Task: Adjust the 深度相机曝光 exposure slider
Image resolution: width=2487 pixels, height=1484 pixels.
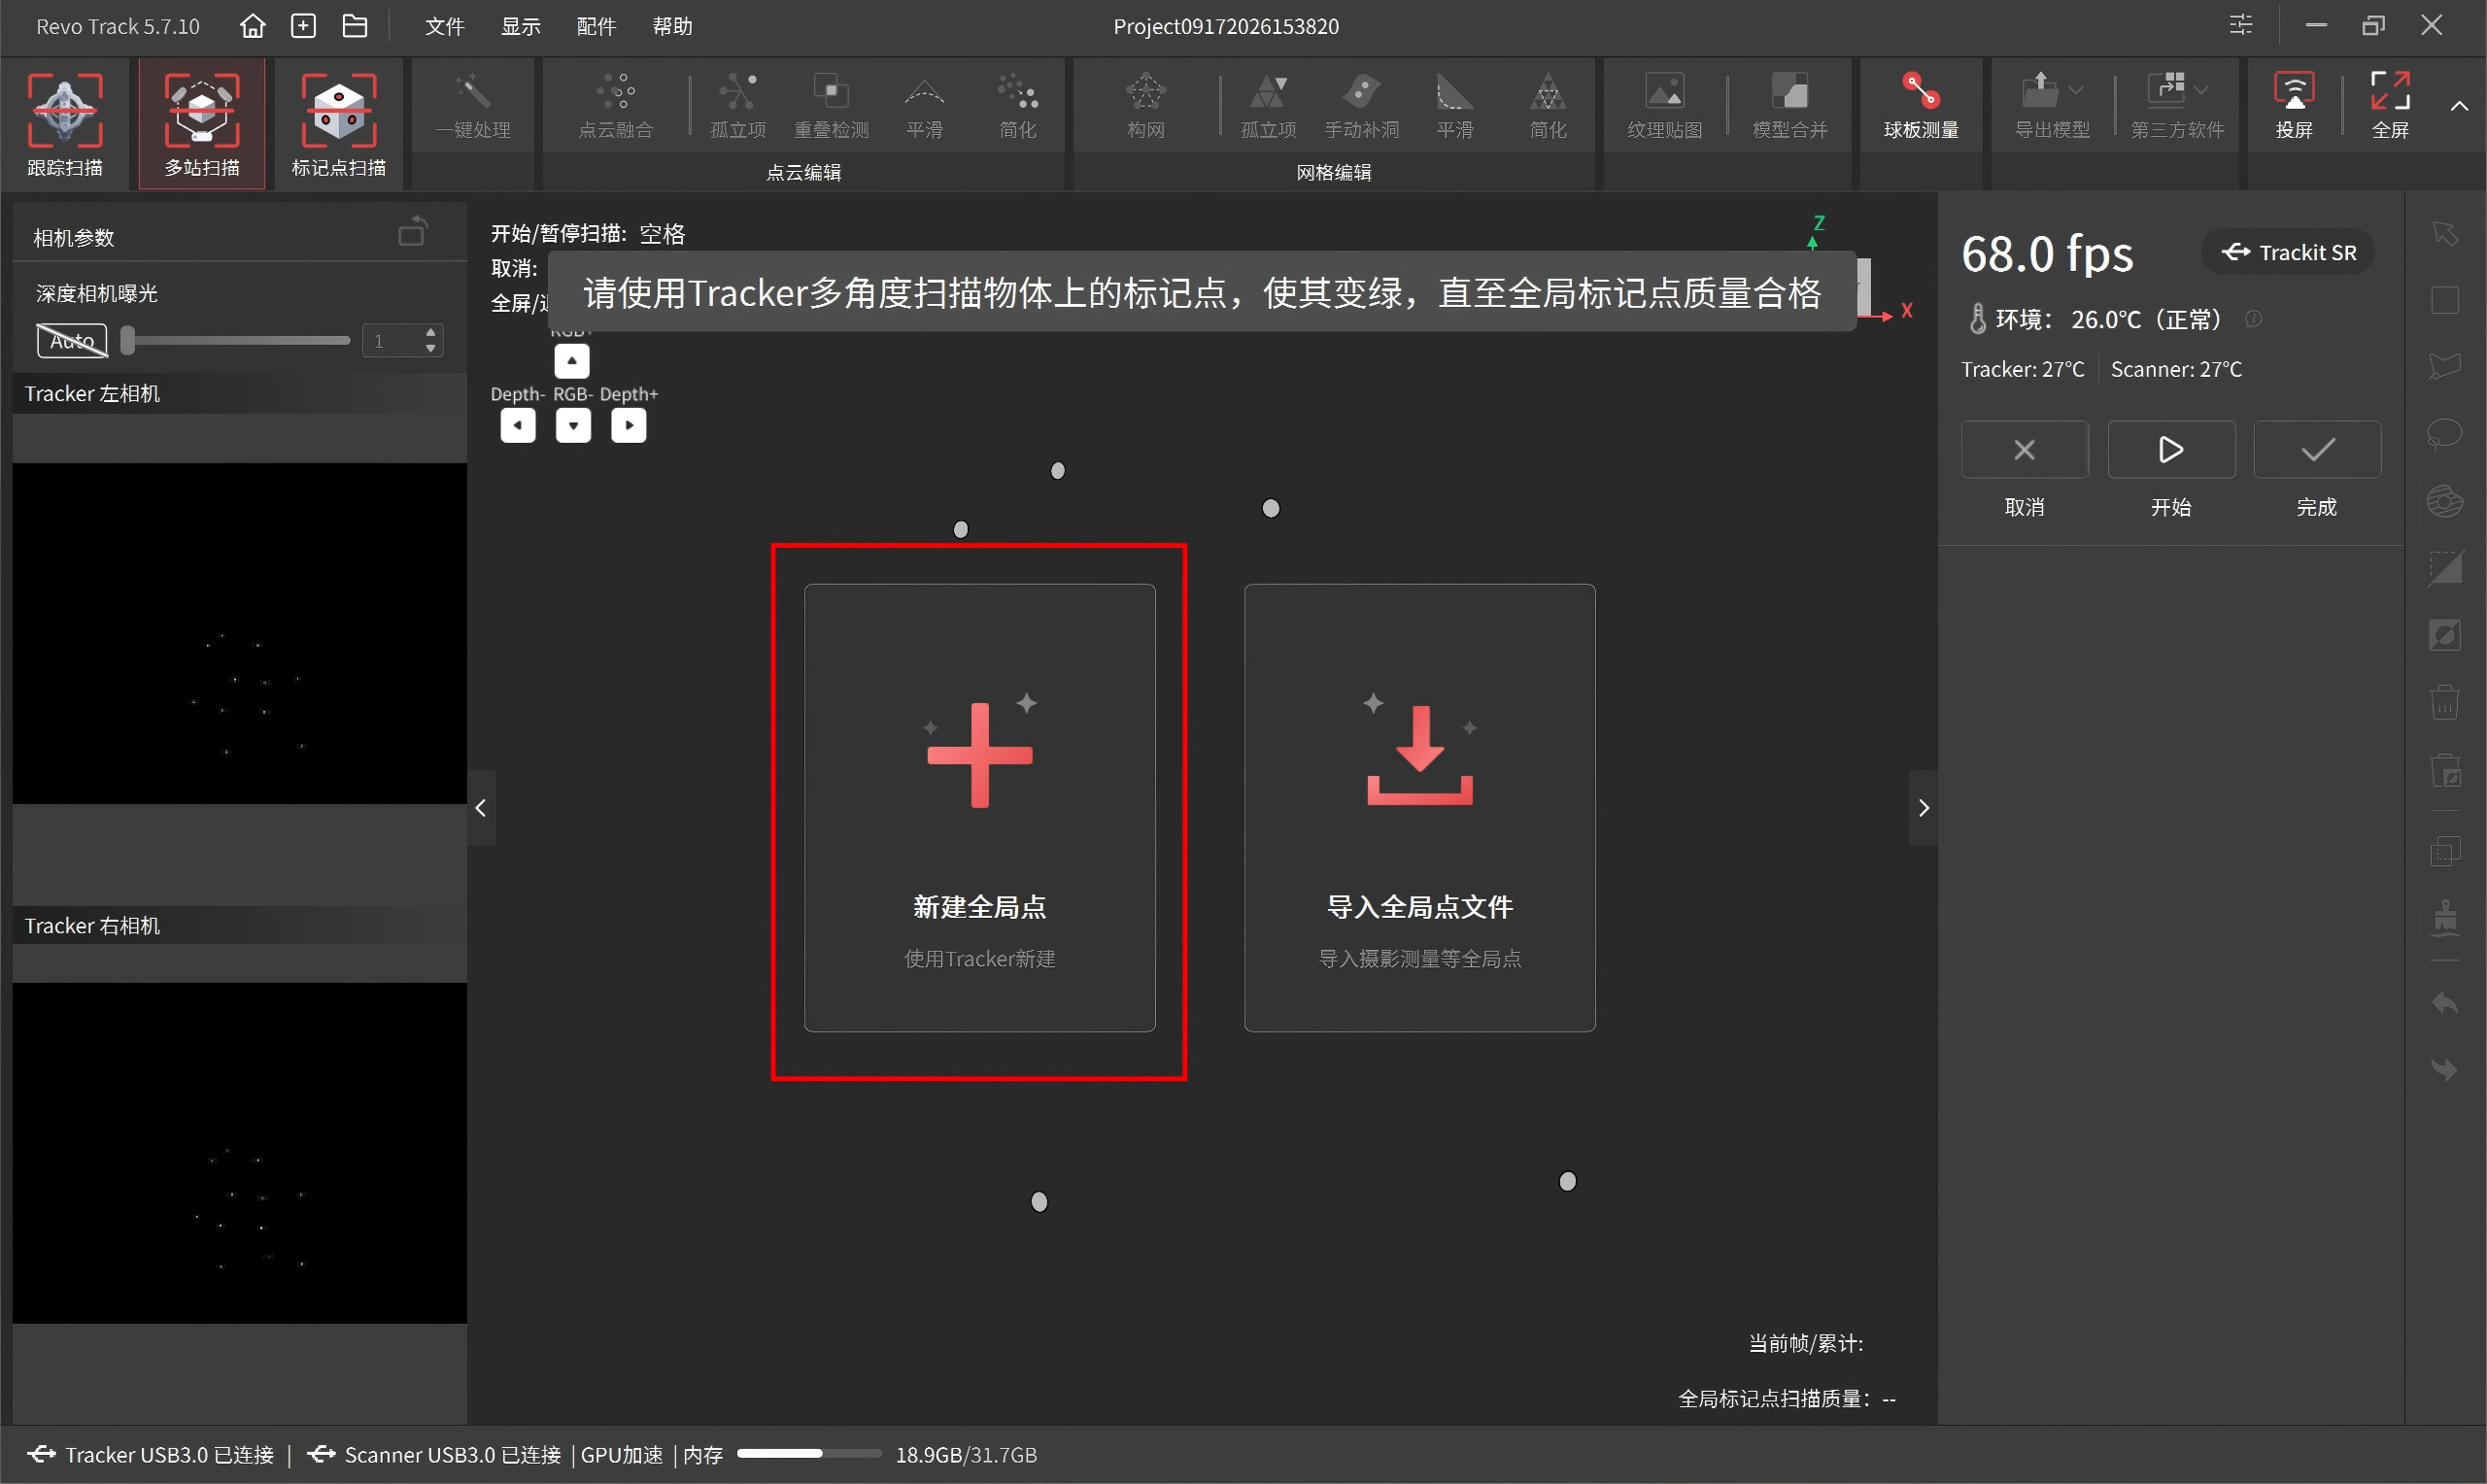Action: (x=236, y=341)
